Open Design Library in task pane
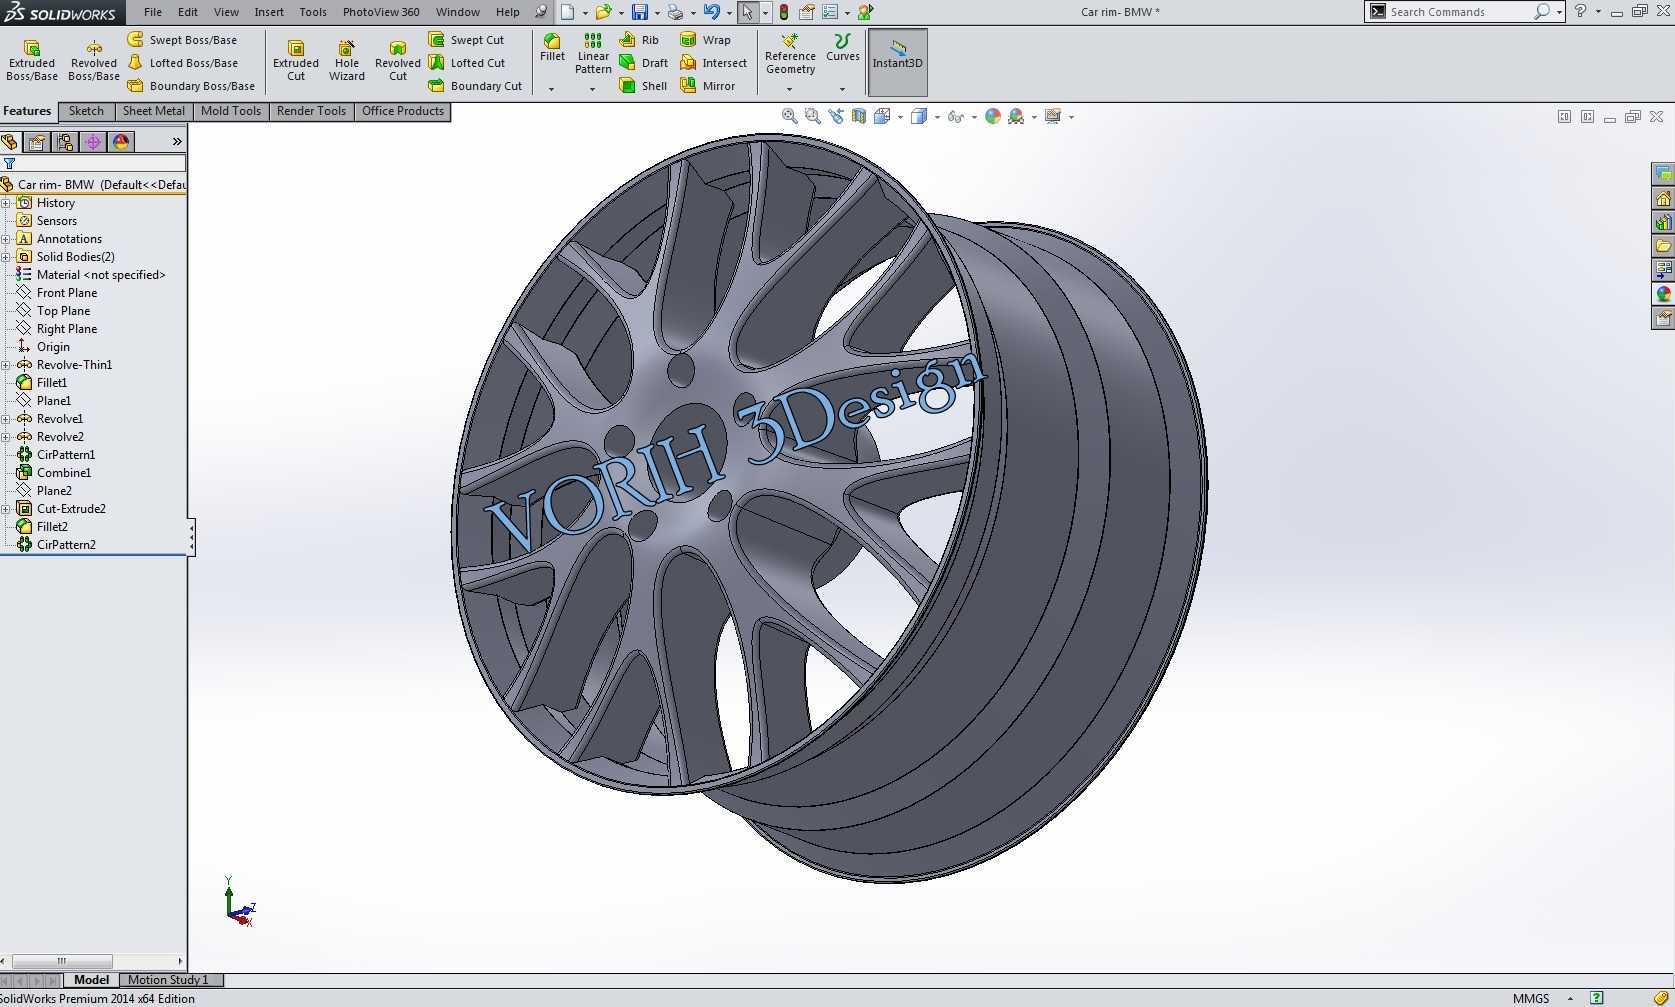 pyautogui.click(x=1663, y=222)
